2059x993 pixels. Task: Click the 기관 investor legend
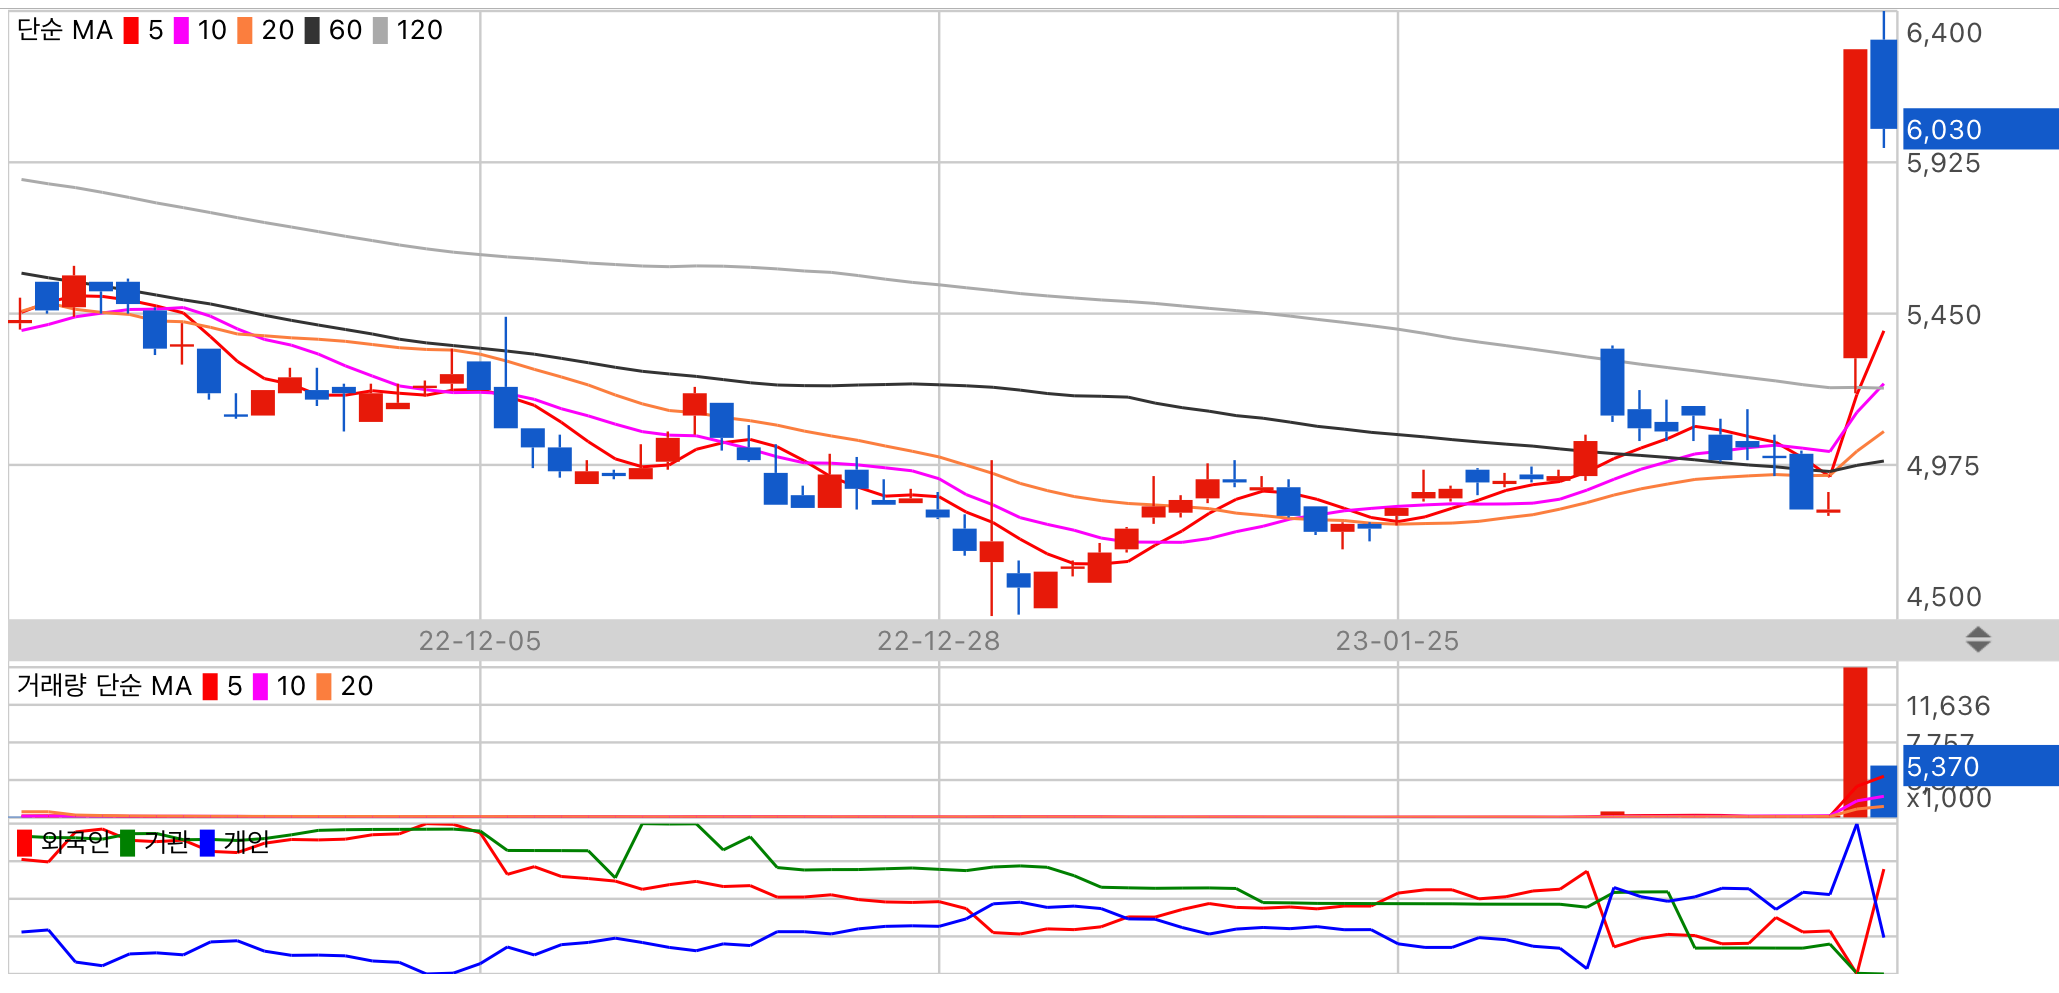pyautogui.click(x=155, y=843)
